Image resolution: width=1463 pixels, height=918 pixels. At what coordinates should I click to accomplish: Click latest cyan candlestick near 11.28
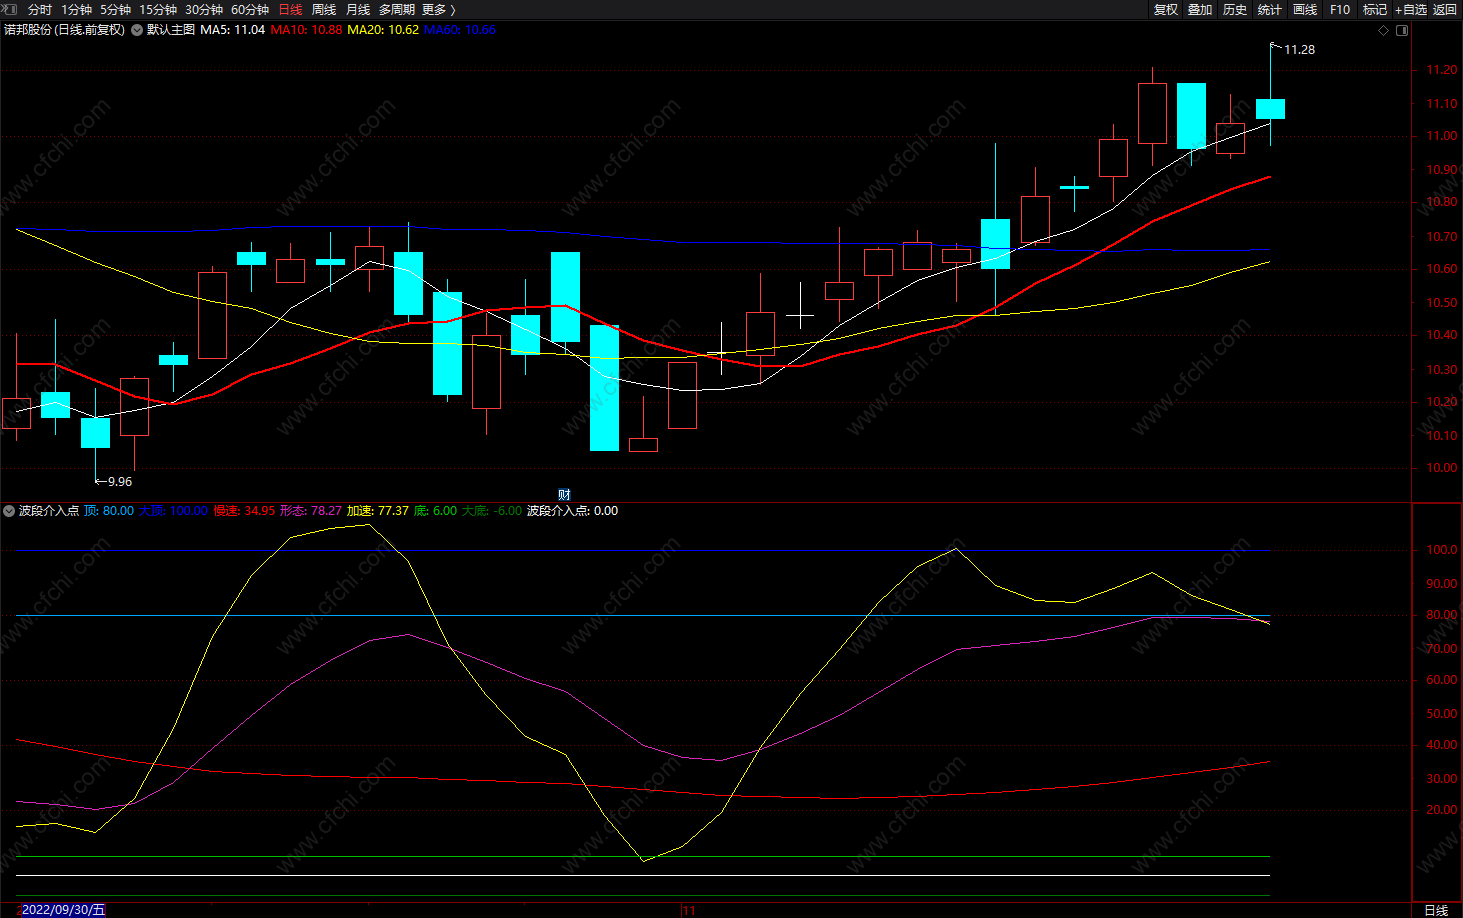point(1270,109)
